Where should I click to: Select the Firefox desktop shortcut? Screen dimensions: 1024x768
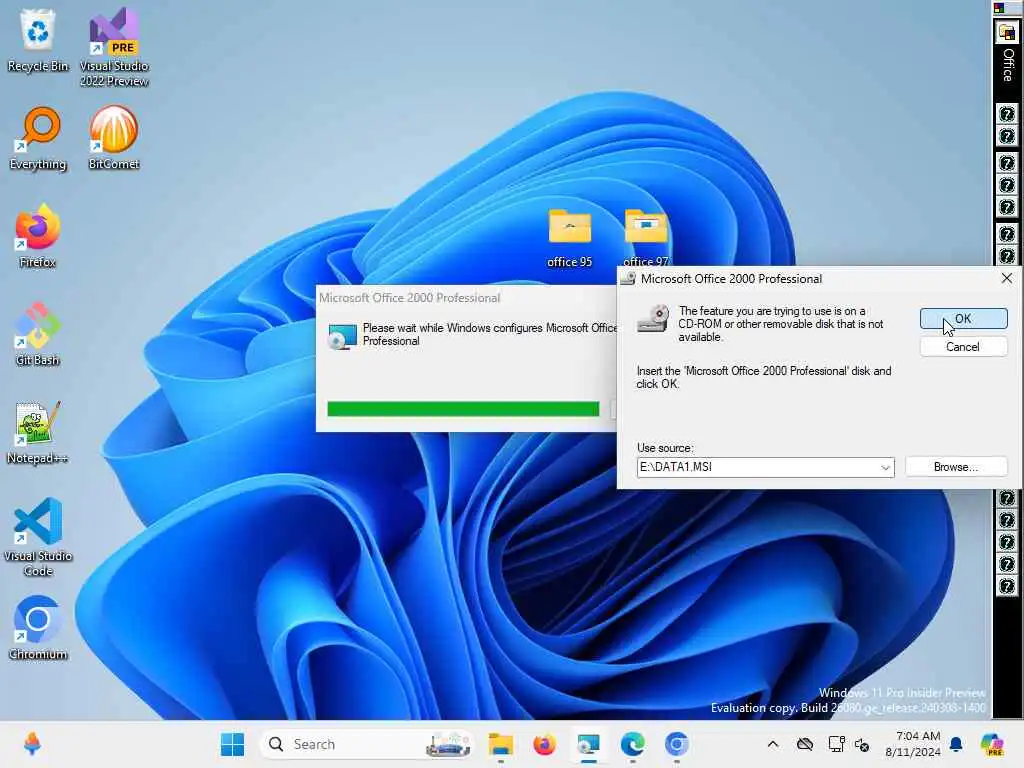click(38, 236)
